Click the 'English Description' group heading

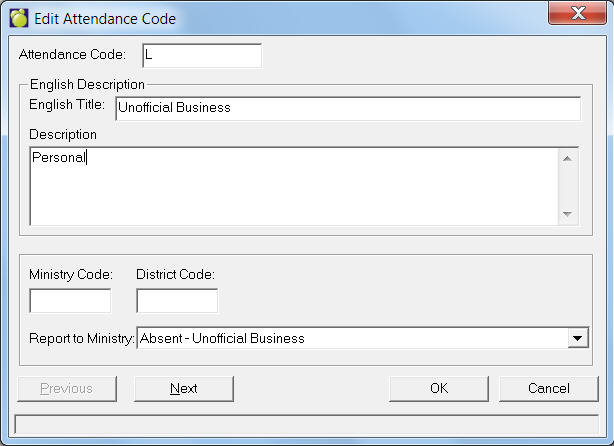coord(88,85)
